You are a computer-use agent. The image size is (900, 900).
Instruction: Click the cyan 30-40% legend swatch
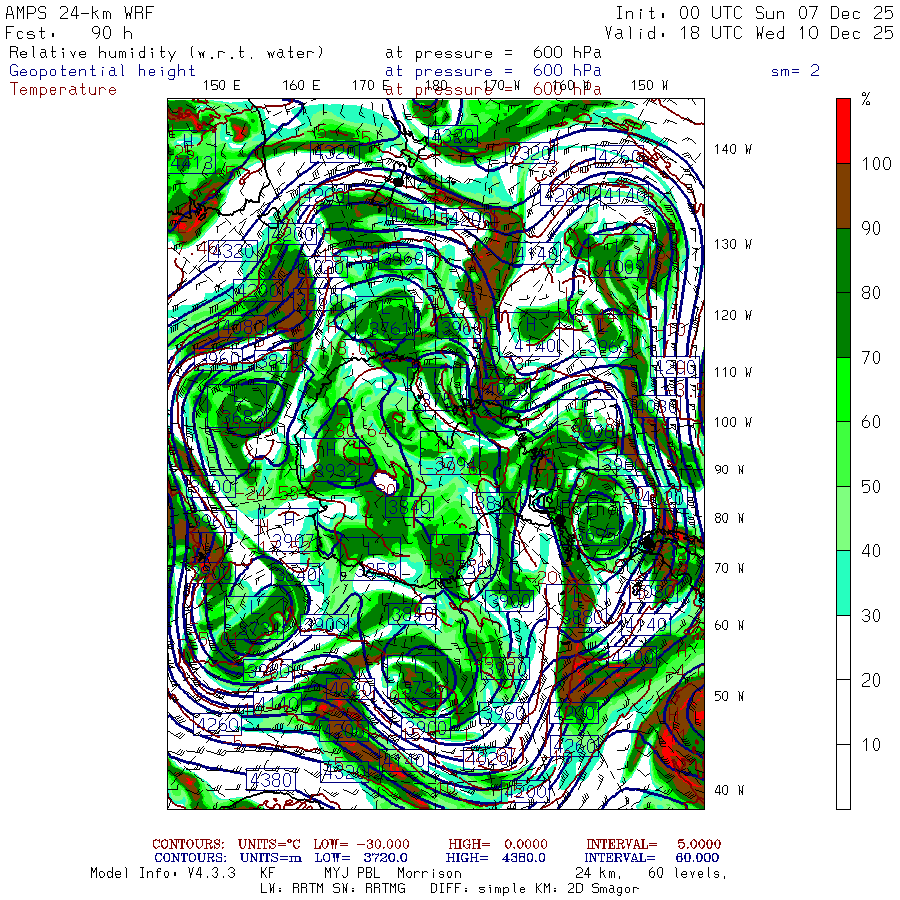(x=843, y=583)
